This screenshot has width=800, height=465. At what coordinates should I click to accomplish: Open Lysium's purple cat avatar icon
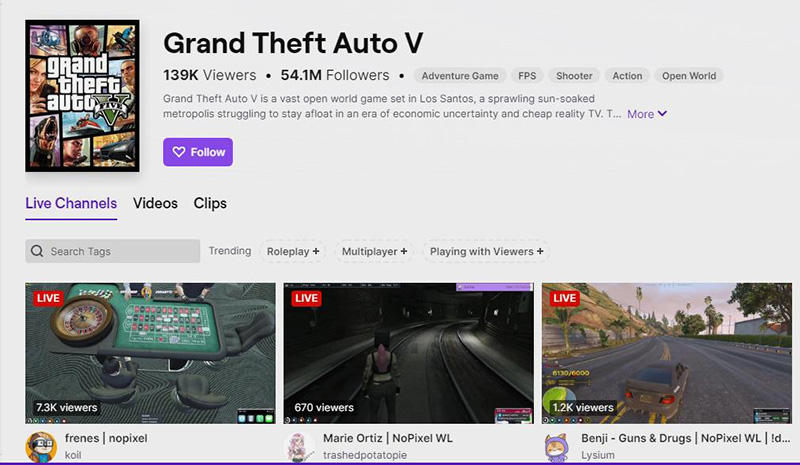(x=557, y=446)
